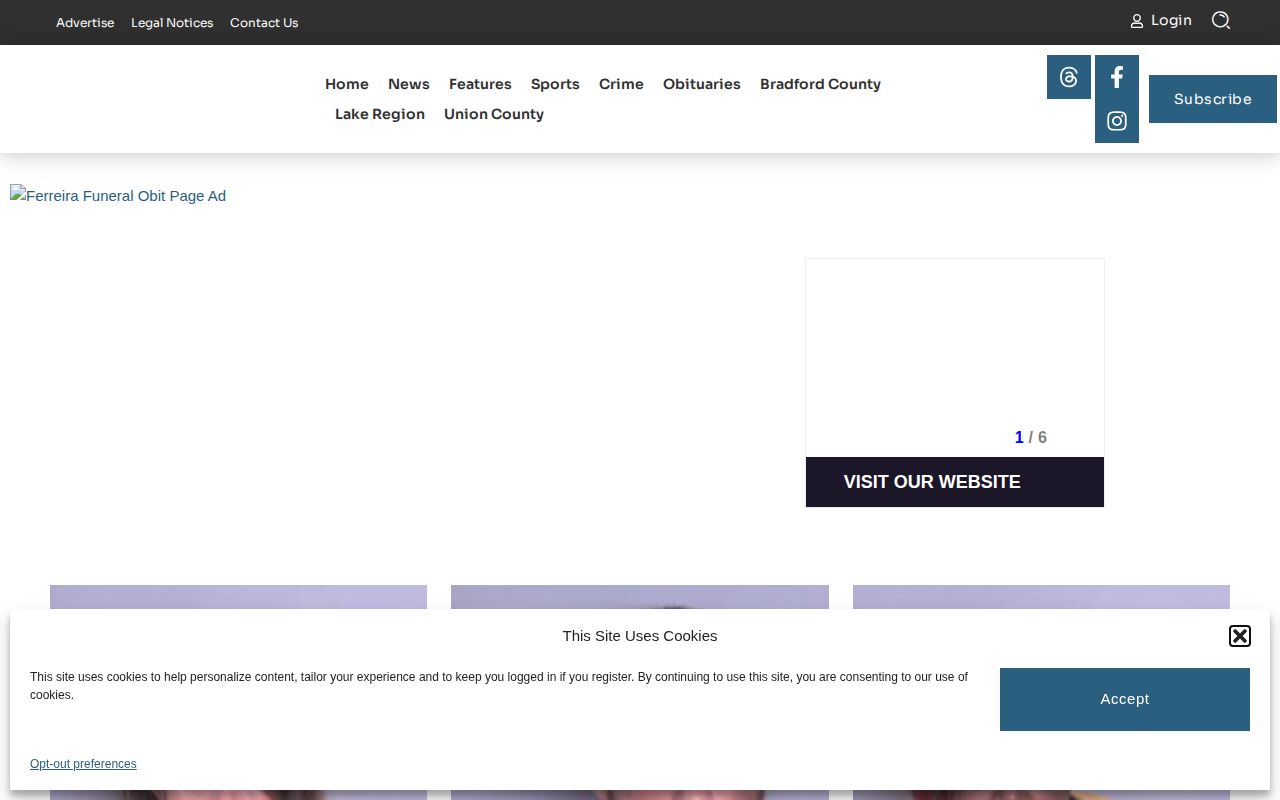Go to Home in navigation

pyautogui.click(x=347, y=84)
